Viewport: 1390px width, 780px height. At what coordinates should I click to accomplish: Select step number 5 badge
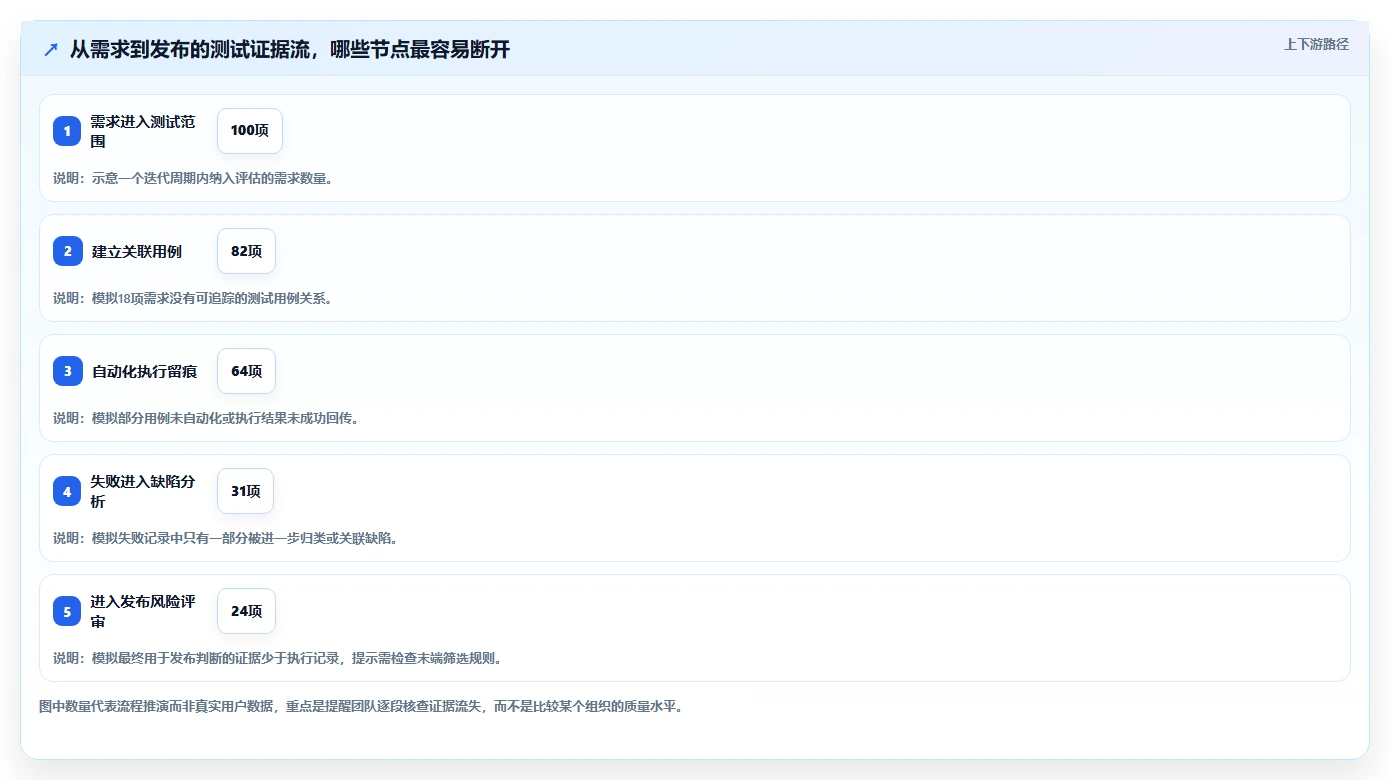(67, 611)
